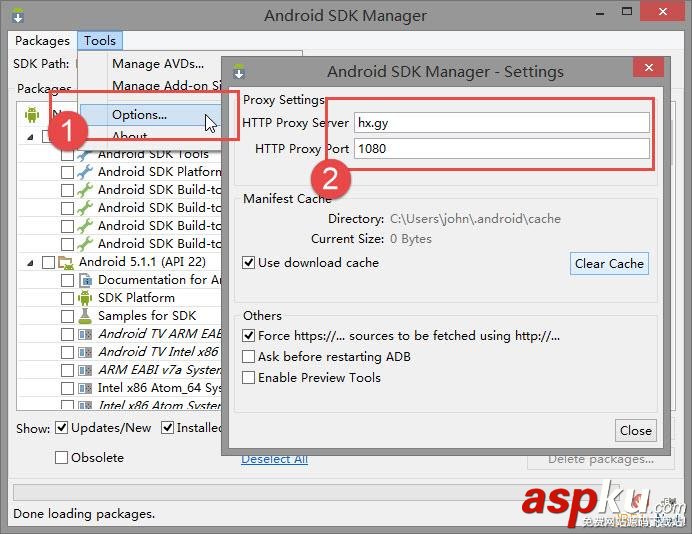Uncheck Force https sources fetched using http
The height and width of the screenshot is (534, 692).
coord(248,336)
